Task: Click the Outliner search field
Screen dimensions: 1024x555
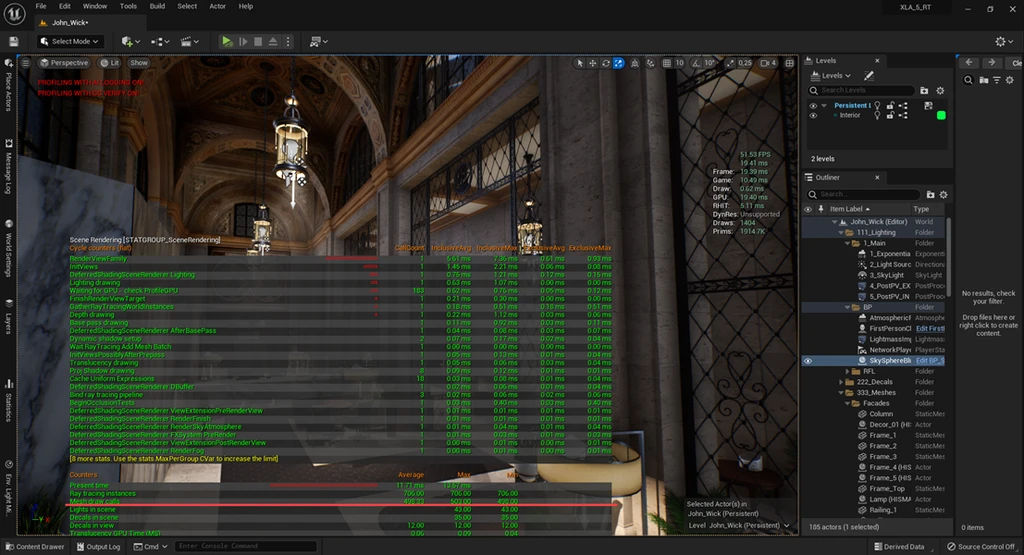Action: click(863, 194)
